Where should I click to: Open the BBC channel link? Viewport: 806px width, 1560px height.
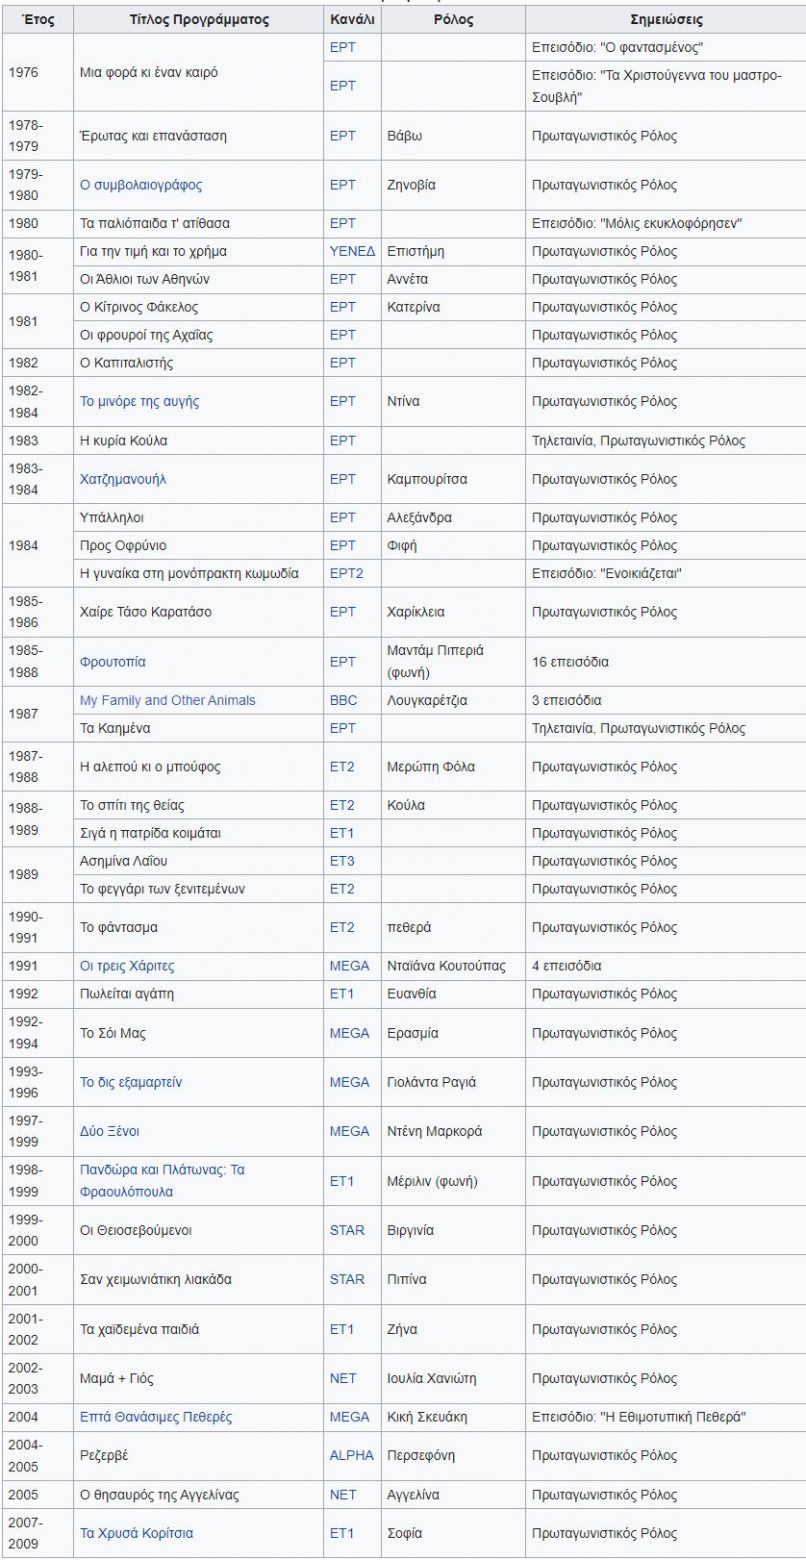[x=343, y=701]
